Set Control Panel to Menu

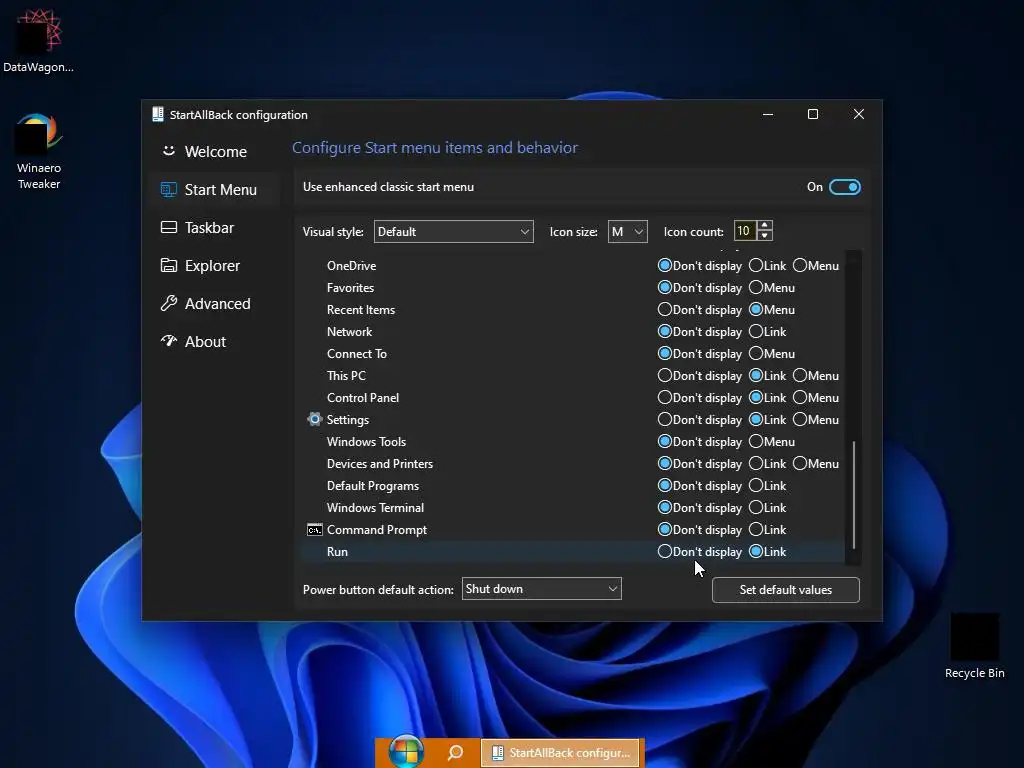pos(816,398)
